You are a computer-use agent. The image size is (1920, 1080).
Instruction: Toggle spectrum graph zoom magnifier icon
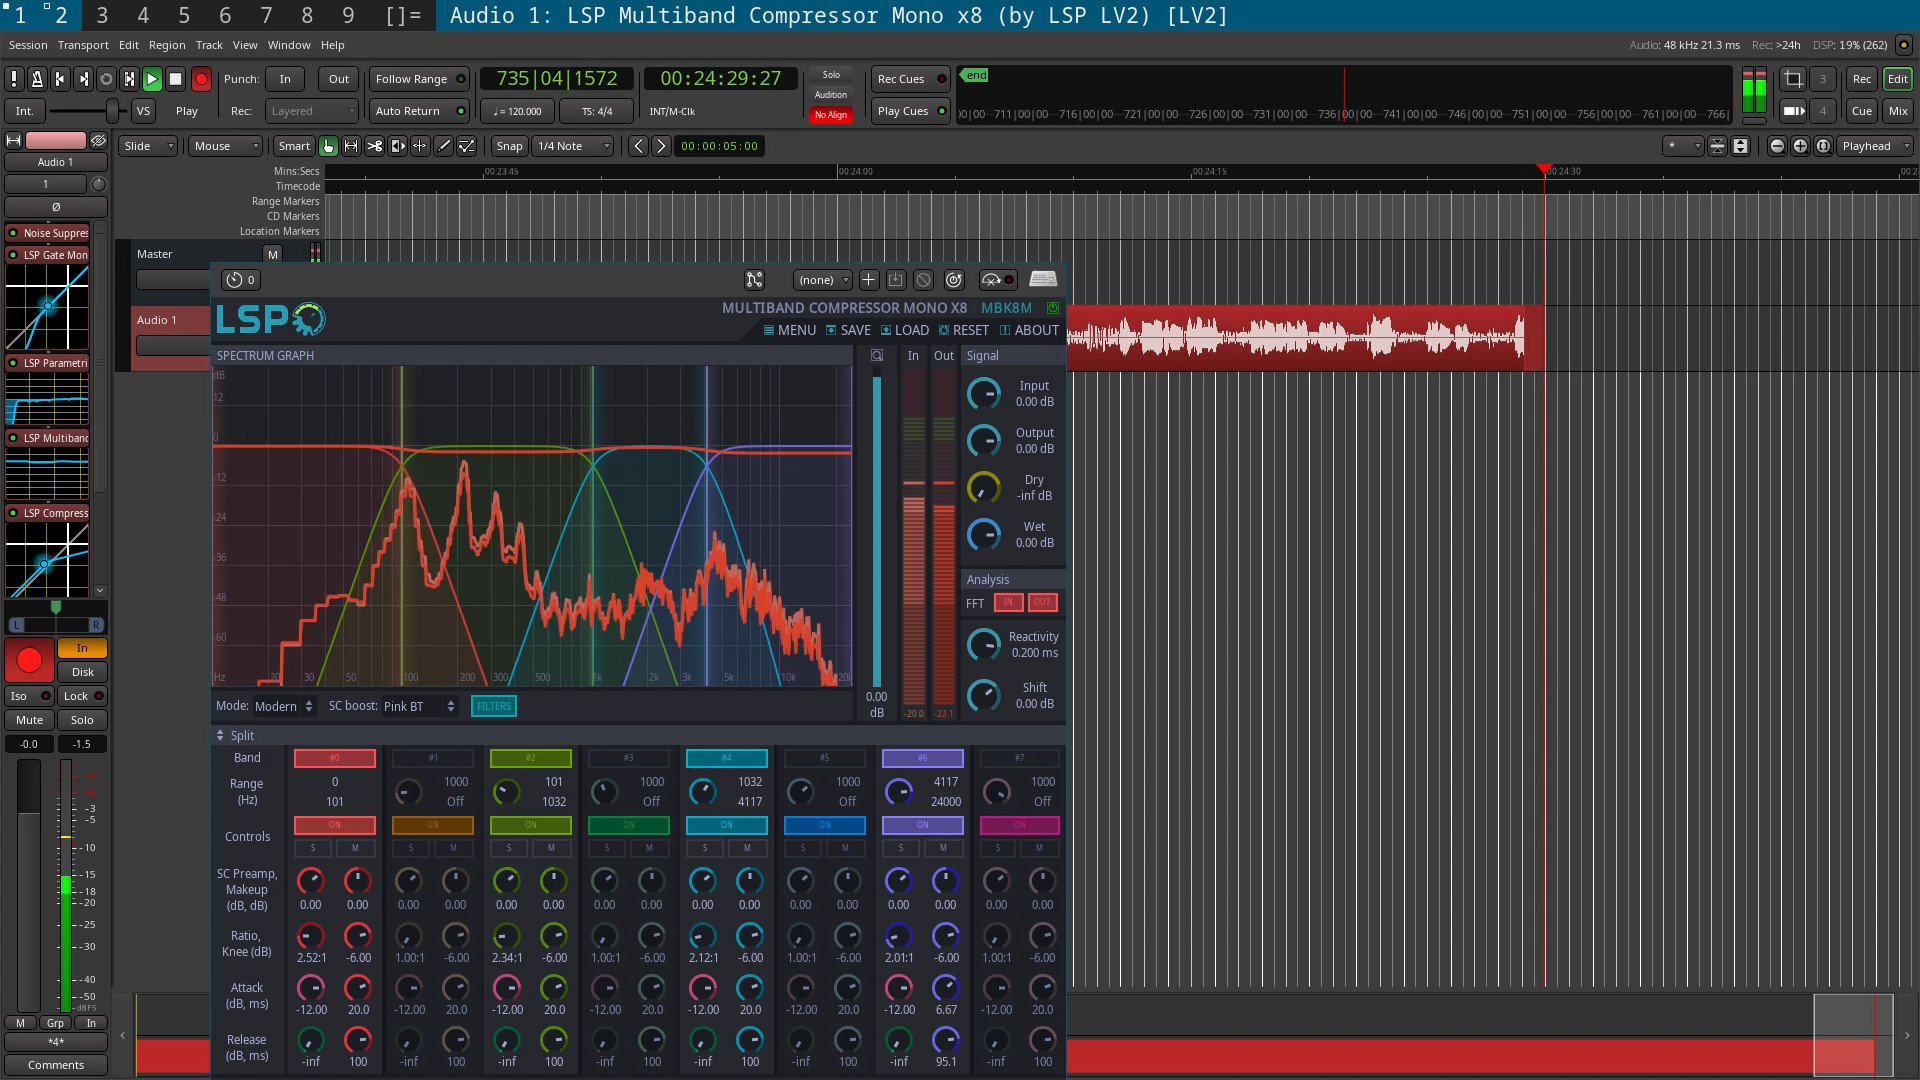coord(877,356)
